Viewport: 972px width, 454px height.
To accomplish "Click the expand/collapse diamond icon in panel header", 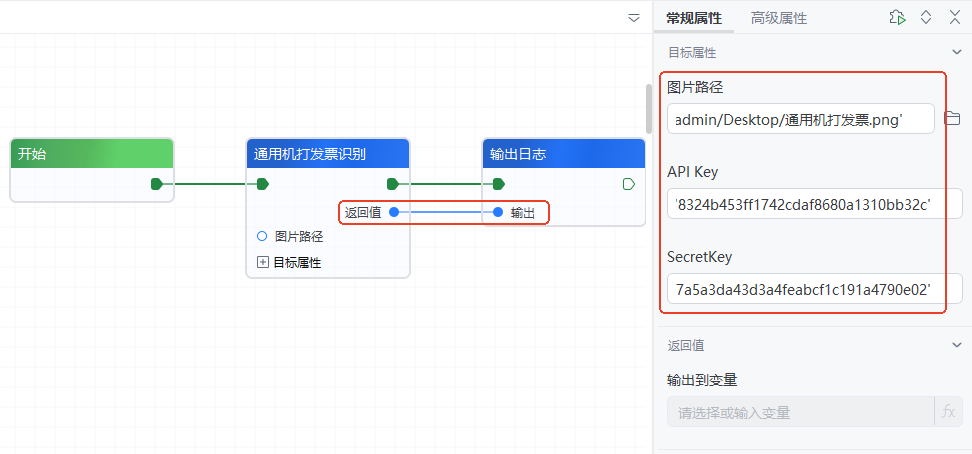I will tap(926, 17).
